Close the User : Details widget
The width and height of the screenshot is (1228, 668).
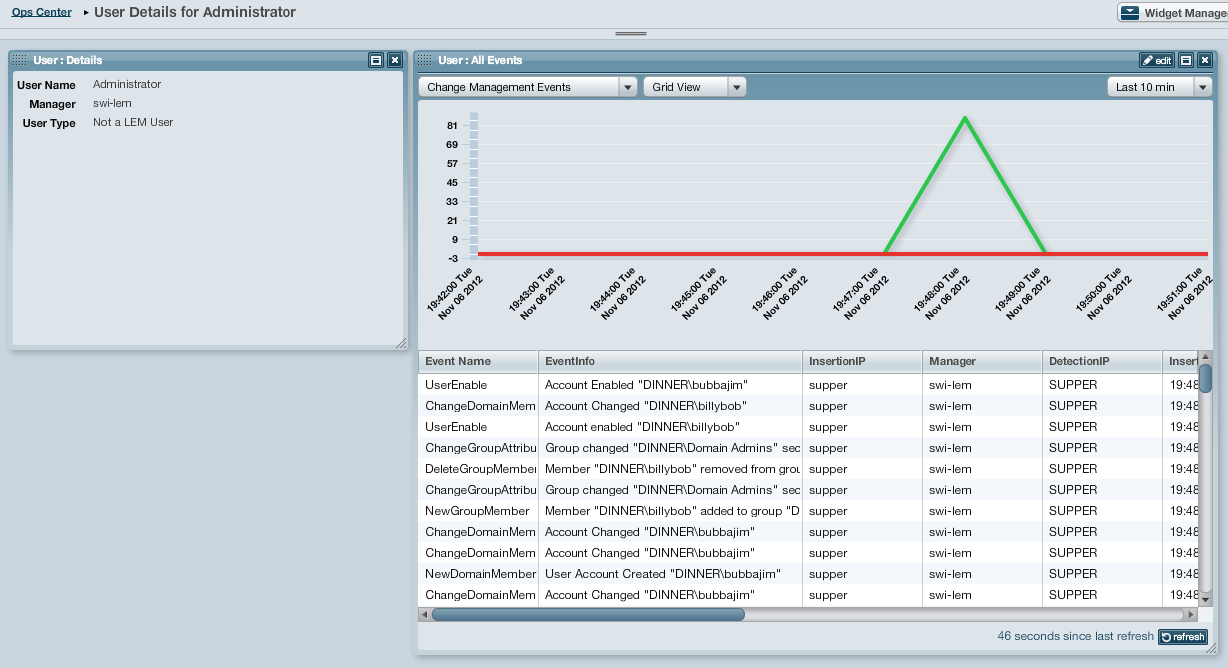(x=395, y=60)
